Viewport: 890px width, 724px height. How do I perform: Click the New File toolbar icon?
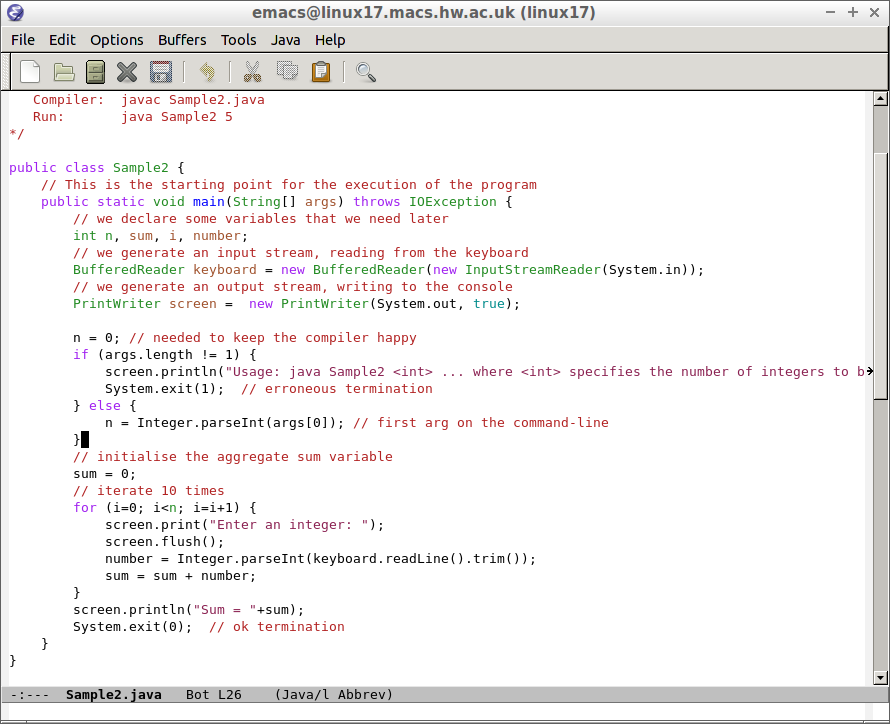point(31,72)
